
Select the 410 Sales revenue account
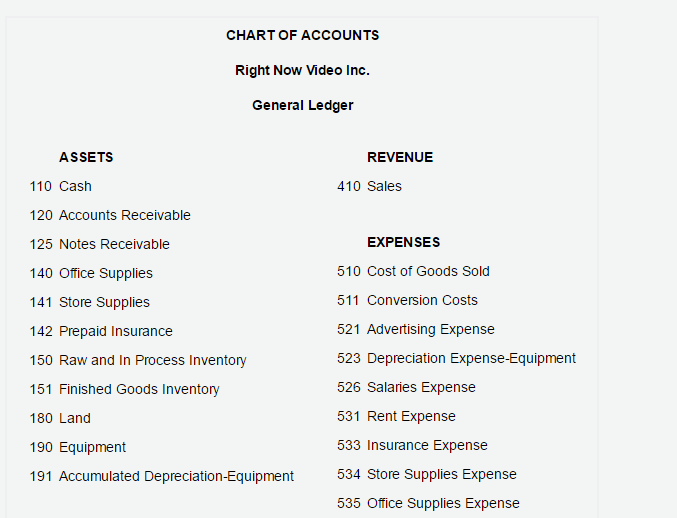tap(370, 186)
